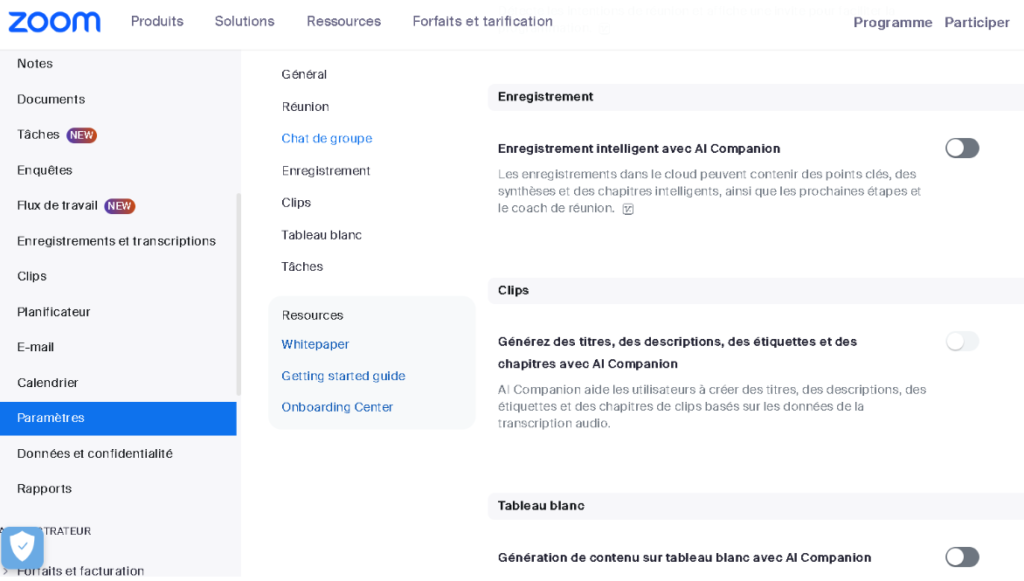Image resolution: width=1024 pixels, height=581 pixels.
Task: Click Participer in the top bar
Action: pos(976,22)
